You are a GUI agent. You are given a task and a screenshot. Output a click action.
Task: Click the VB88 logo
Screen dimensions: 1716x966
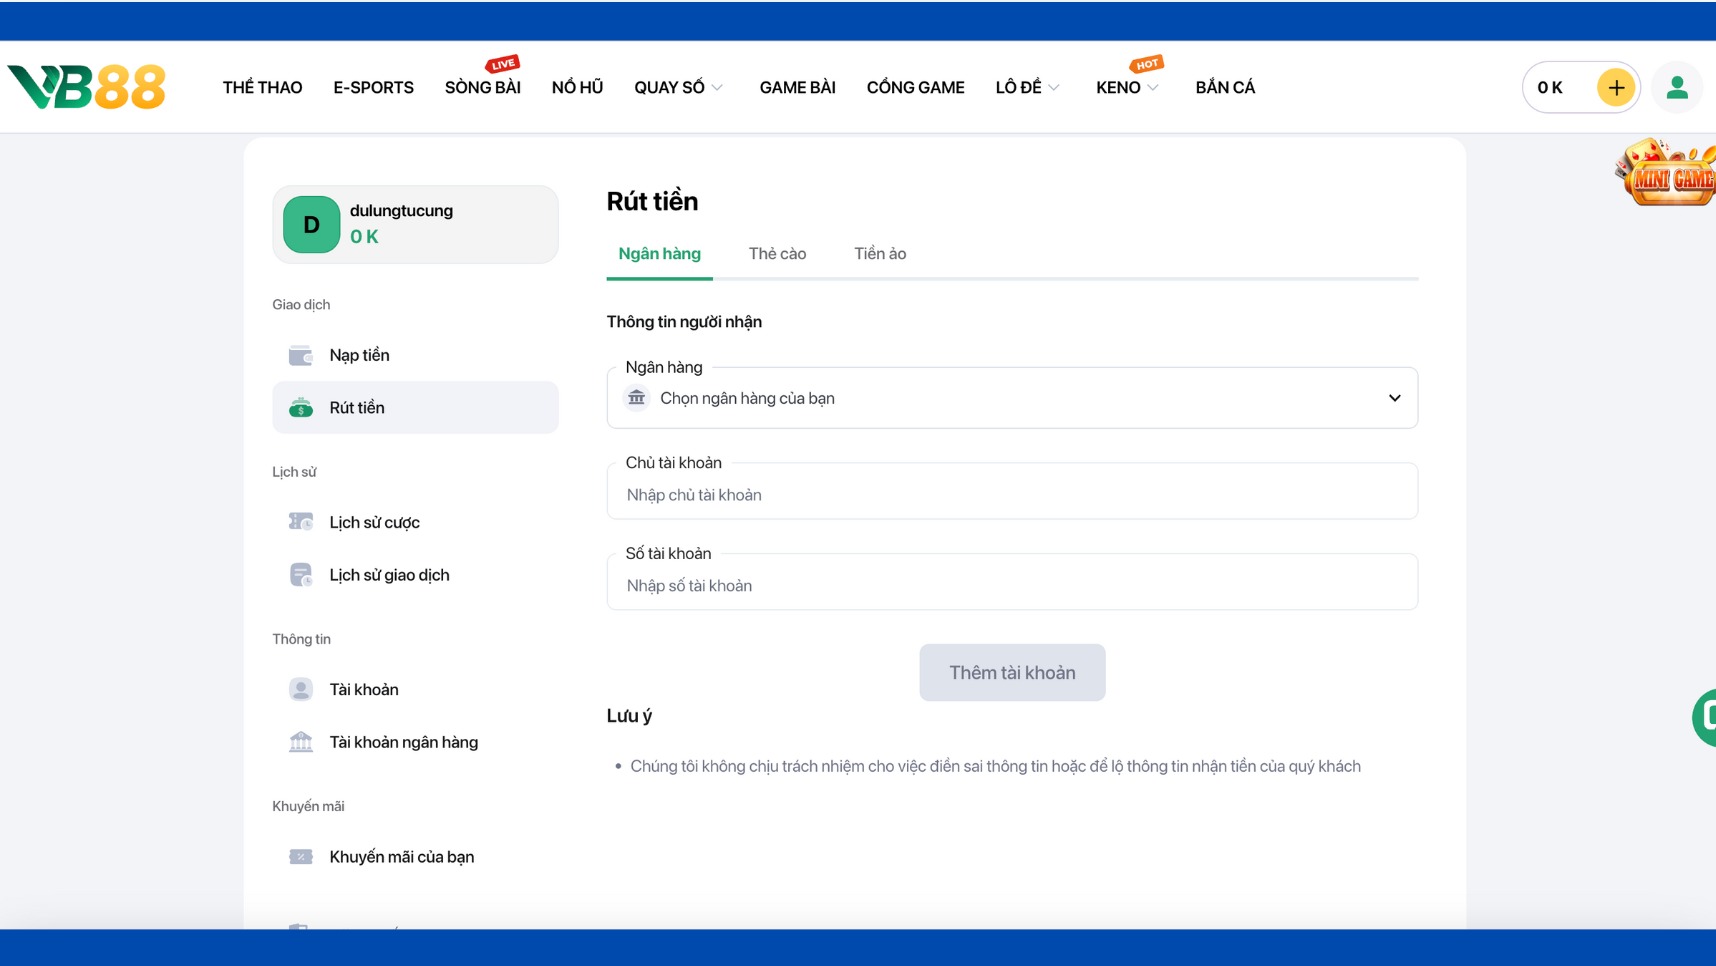(86, 87)
